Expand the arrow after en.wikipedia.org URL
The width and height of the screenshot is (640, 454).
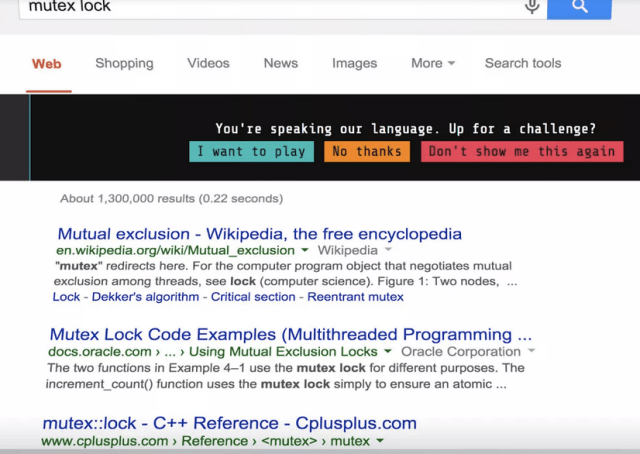pos(305,250)
